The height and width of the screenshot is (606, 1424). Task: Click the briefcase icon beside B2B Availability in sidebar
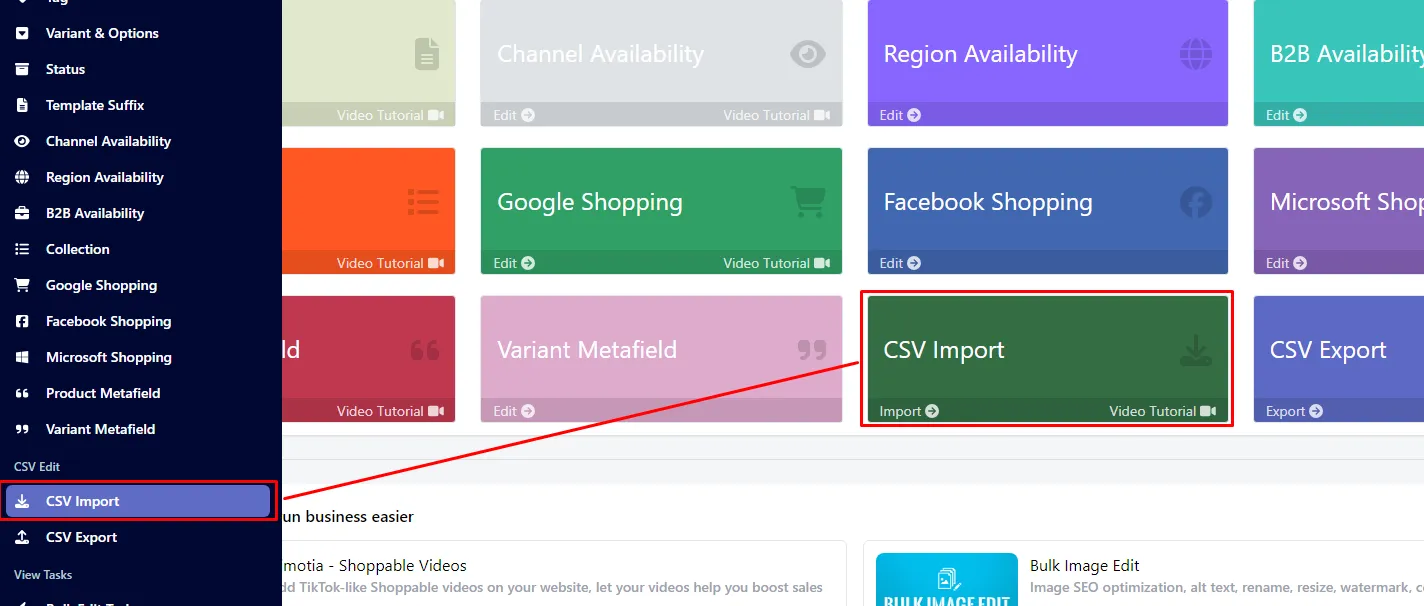pyautogui.click(x=22, y=213)
